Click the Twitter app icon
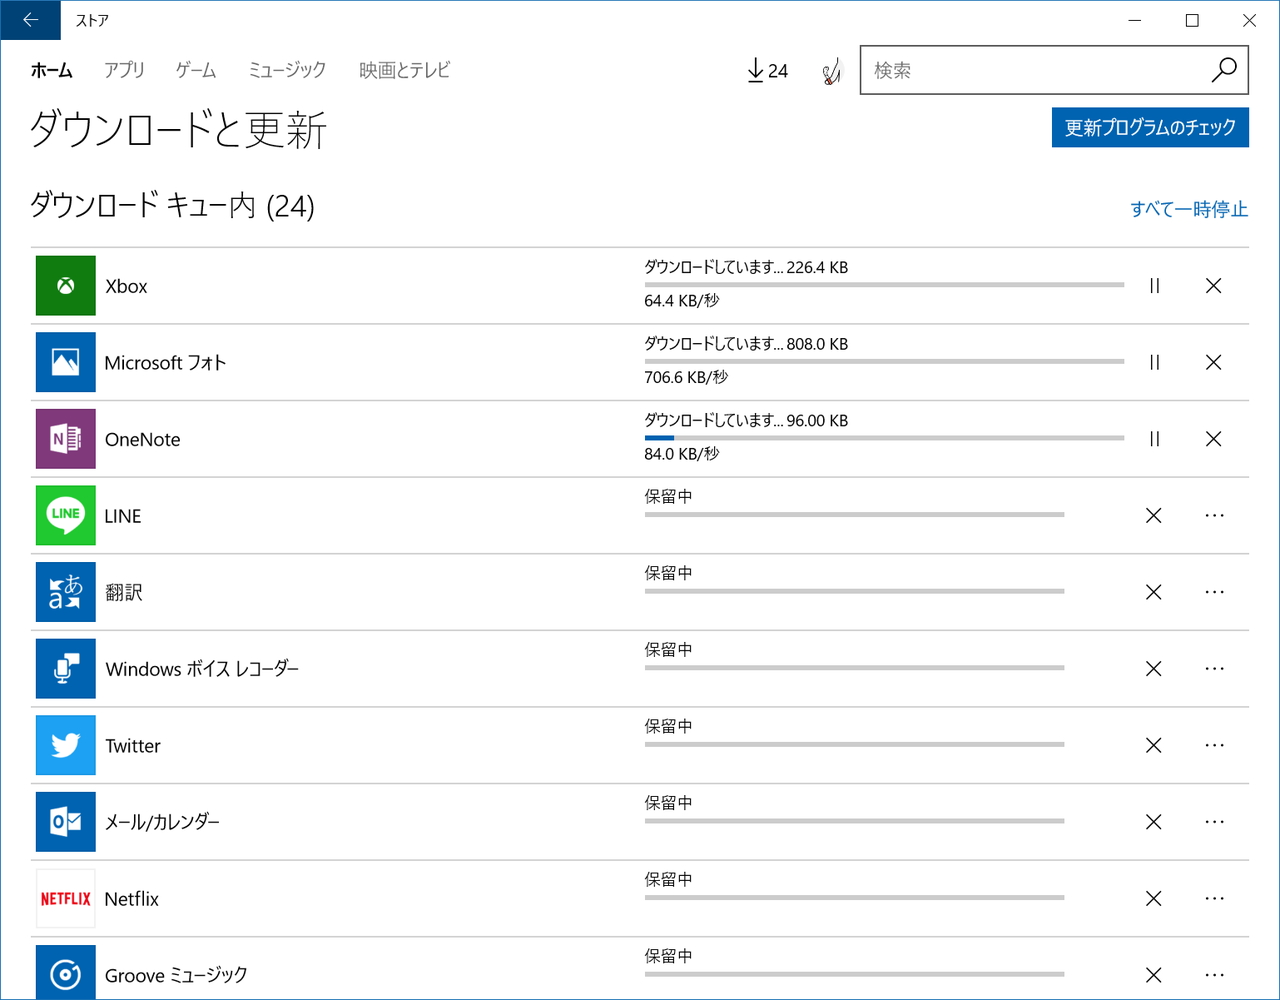Image resolution: width=1280 pixels, height=1000 pixels. coord(65,745)
